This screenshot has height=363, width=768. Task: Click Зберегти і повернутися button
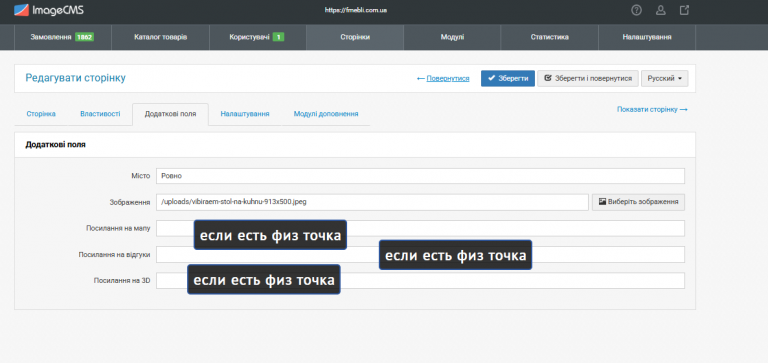[x=588, y=78]
